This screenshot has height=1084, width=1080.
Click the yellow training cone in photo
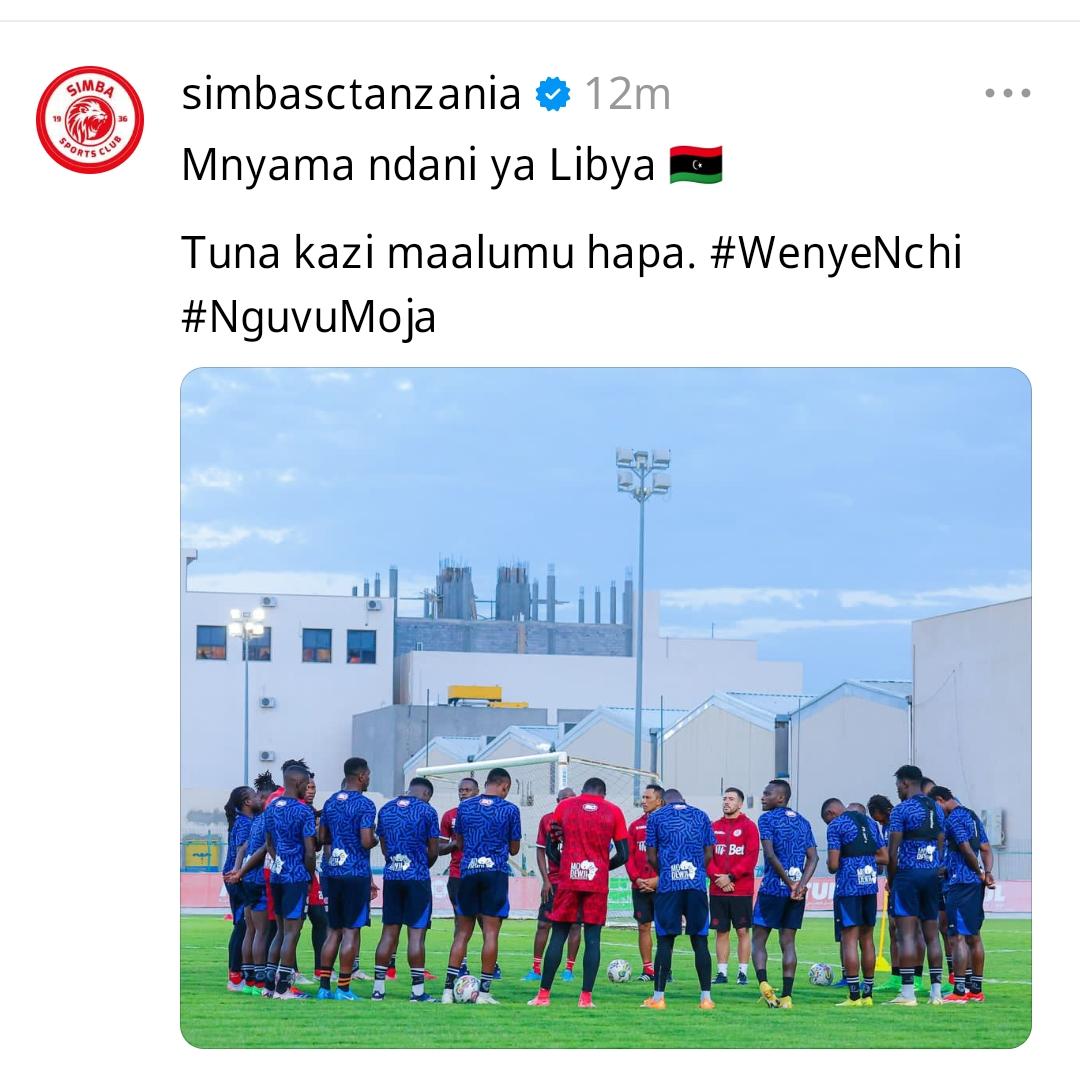pyautogui.click(x=883, y=933)
